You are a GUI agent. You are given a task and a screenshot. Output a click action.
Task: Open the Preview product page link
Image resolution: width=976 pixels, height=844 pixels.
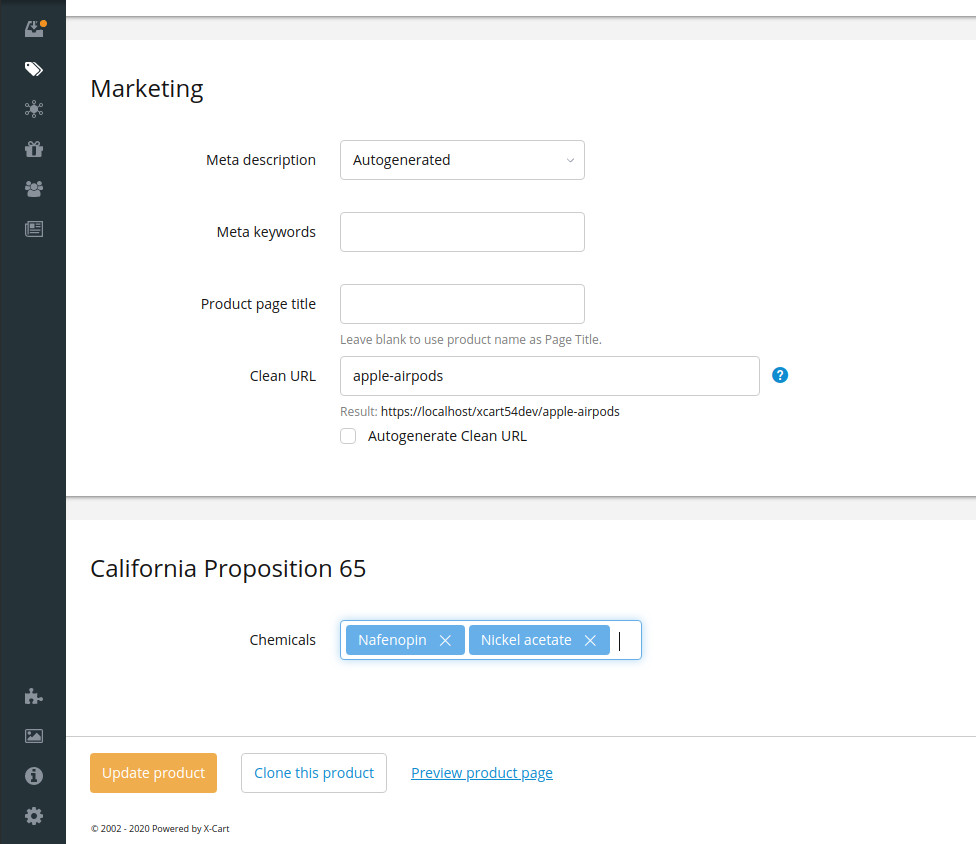(481, 773)
